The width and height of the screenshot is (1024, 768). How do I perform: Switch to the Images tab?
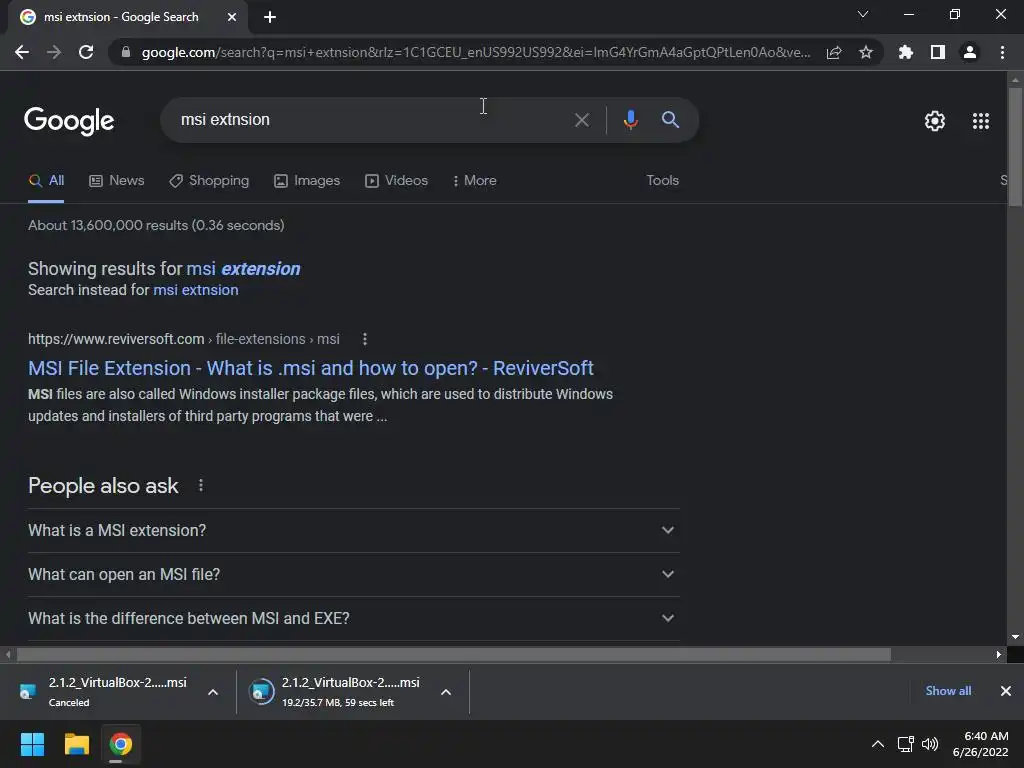click(307, 181)
